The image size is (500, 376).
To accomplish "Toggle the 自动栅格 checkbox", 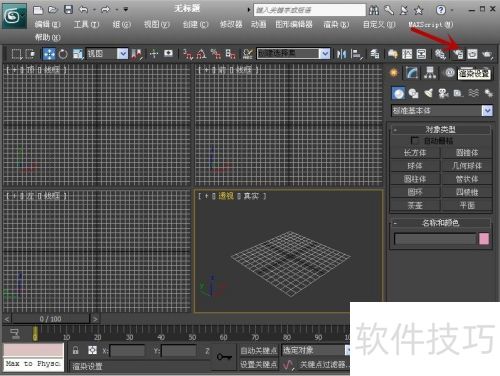I will click(414, 140).
